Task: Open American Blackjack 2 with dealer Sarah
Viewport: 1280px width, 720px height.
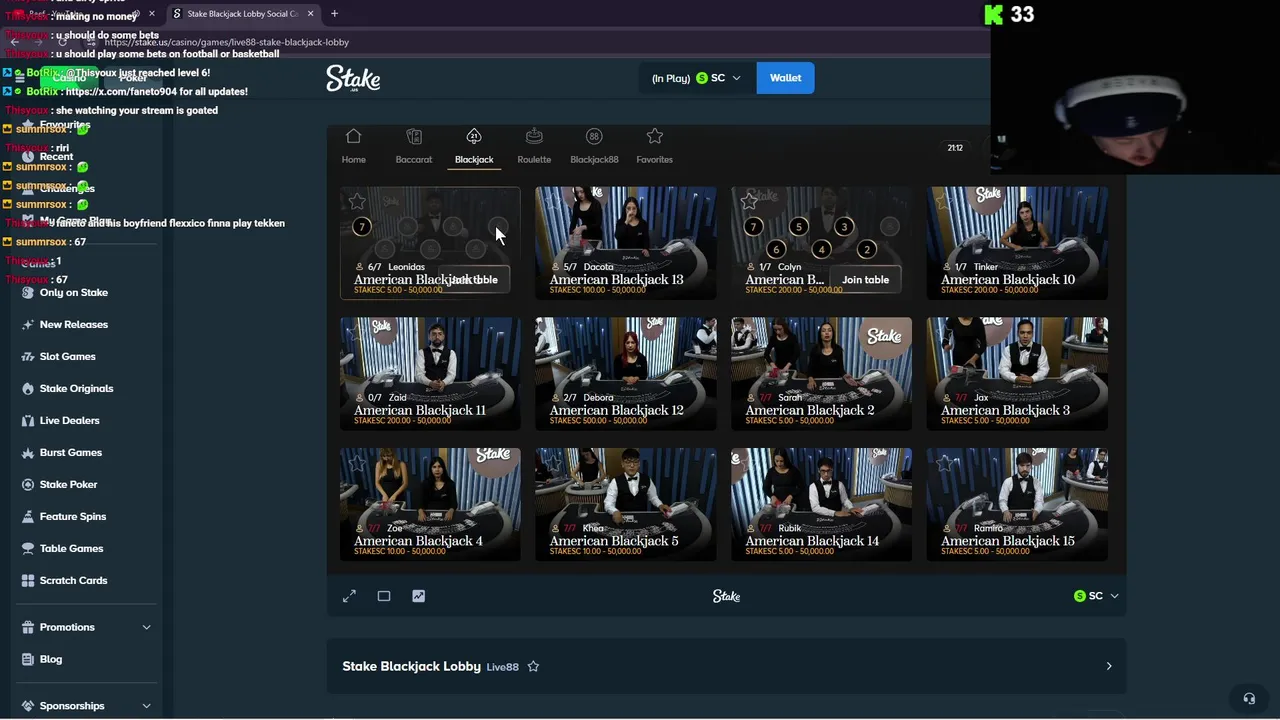Action: (821, 374)
